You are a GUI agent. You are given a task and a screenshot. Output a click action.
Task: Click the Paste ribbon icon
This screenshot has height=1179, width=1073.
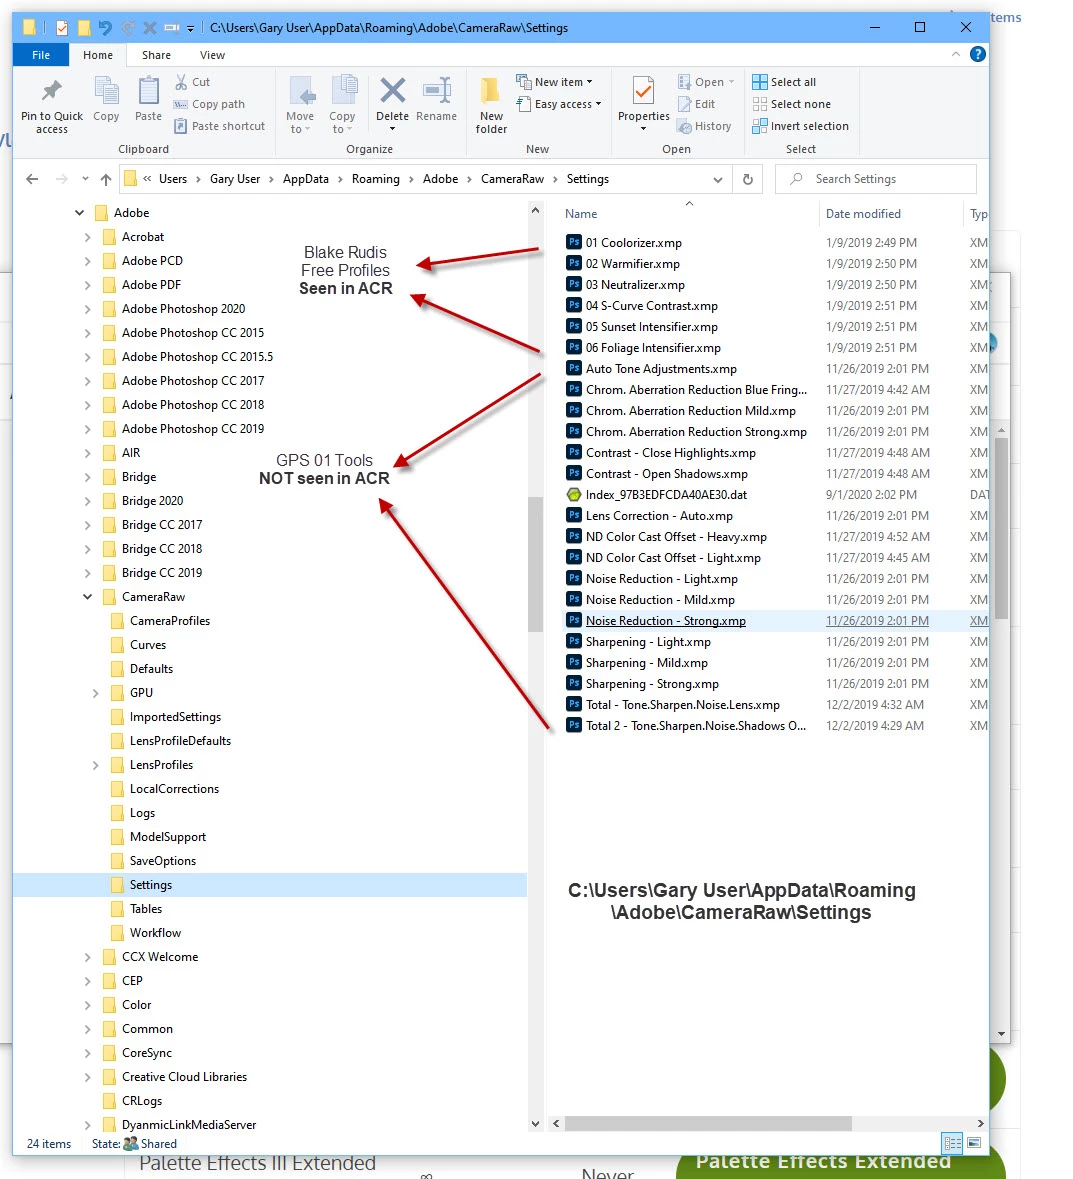[x=148, y=92]
